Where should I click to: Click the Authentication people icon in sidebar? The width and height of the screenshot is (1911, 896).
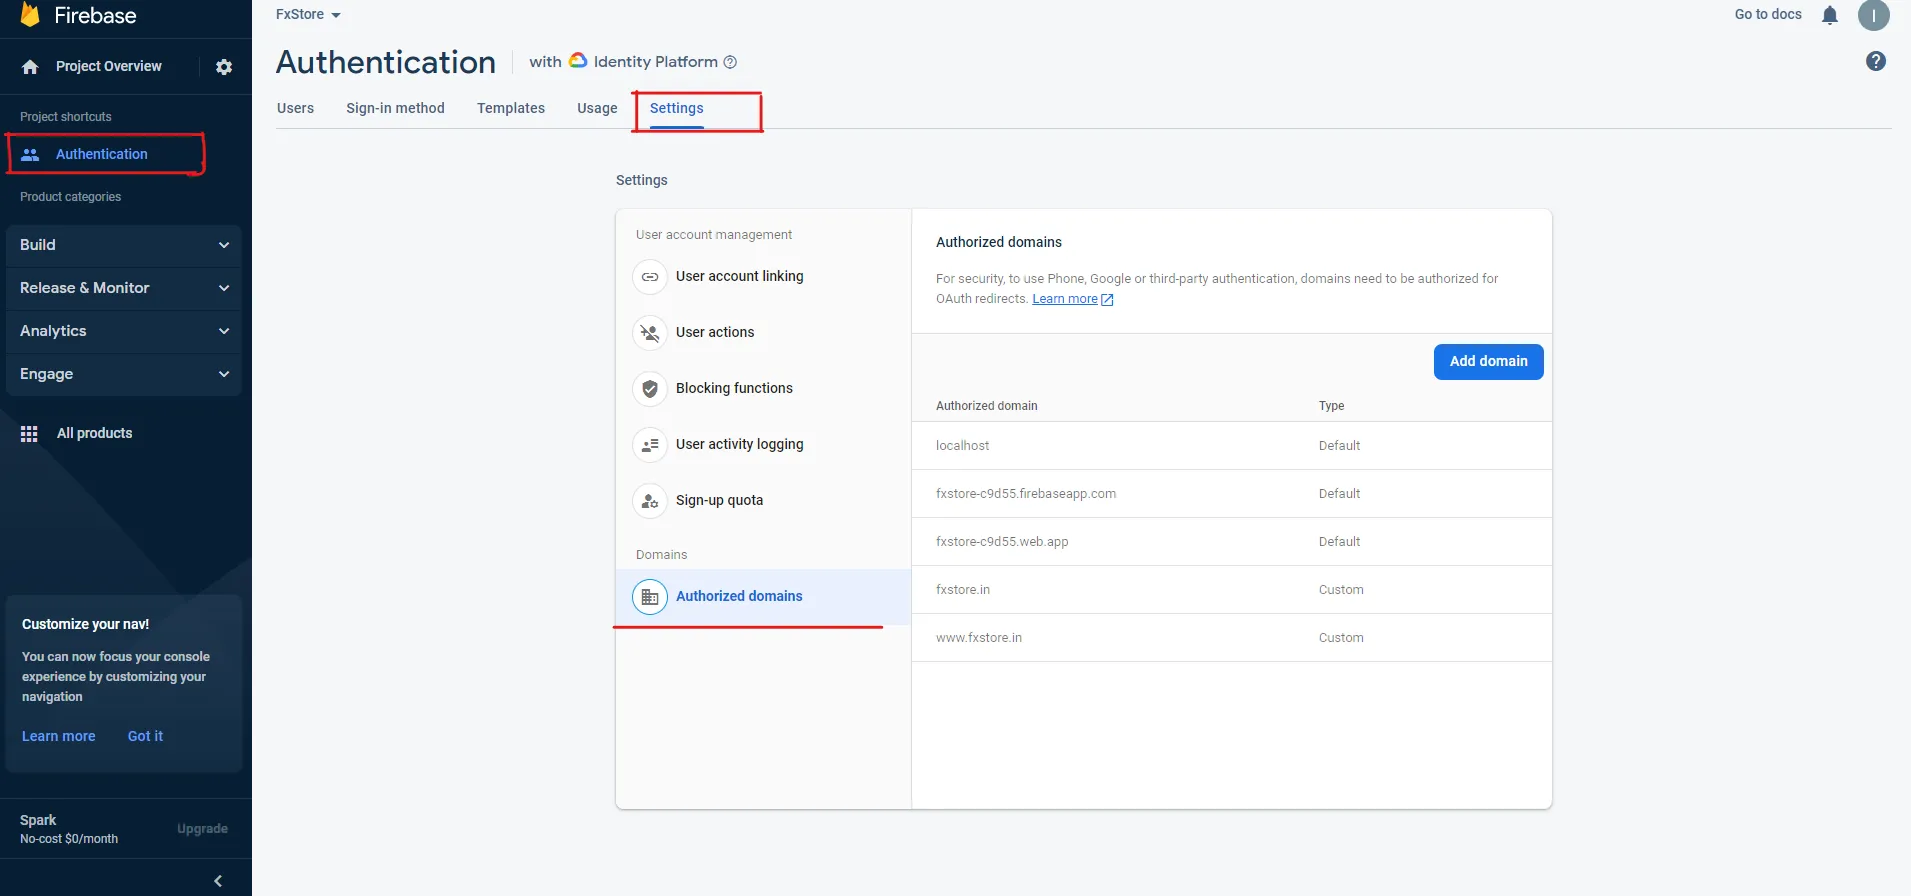click(x=30, y=154)
